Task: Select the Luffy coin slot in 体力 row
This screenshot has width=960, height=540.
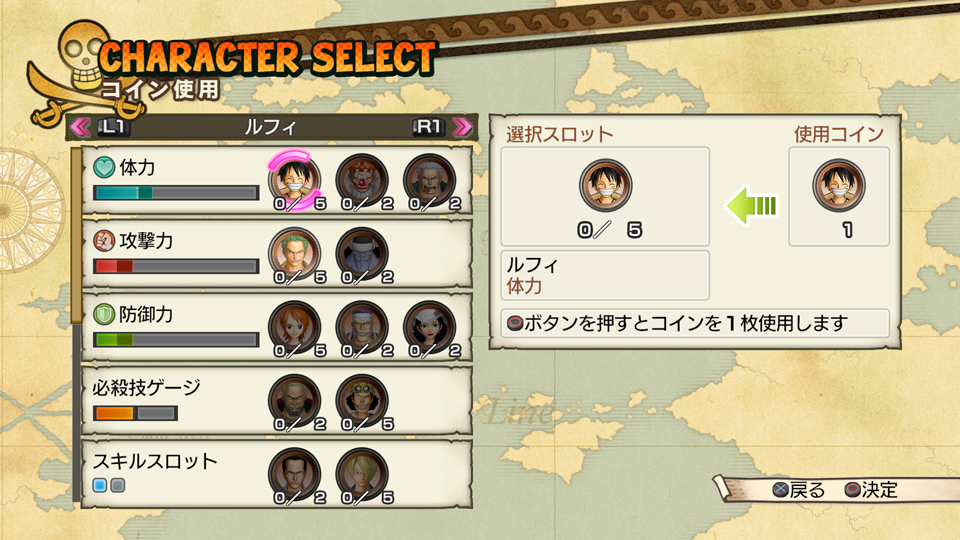Action: [x=294, y=179]
